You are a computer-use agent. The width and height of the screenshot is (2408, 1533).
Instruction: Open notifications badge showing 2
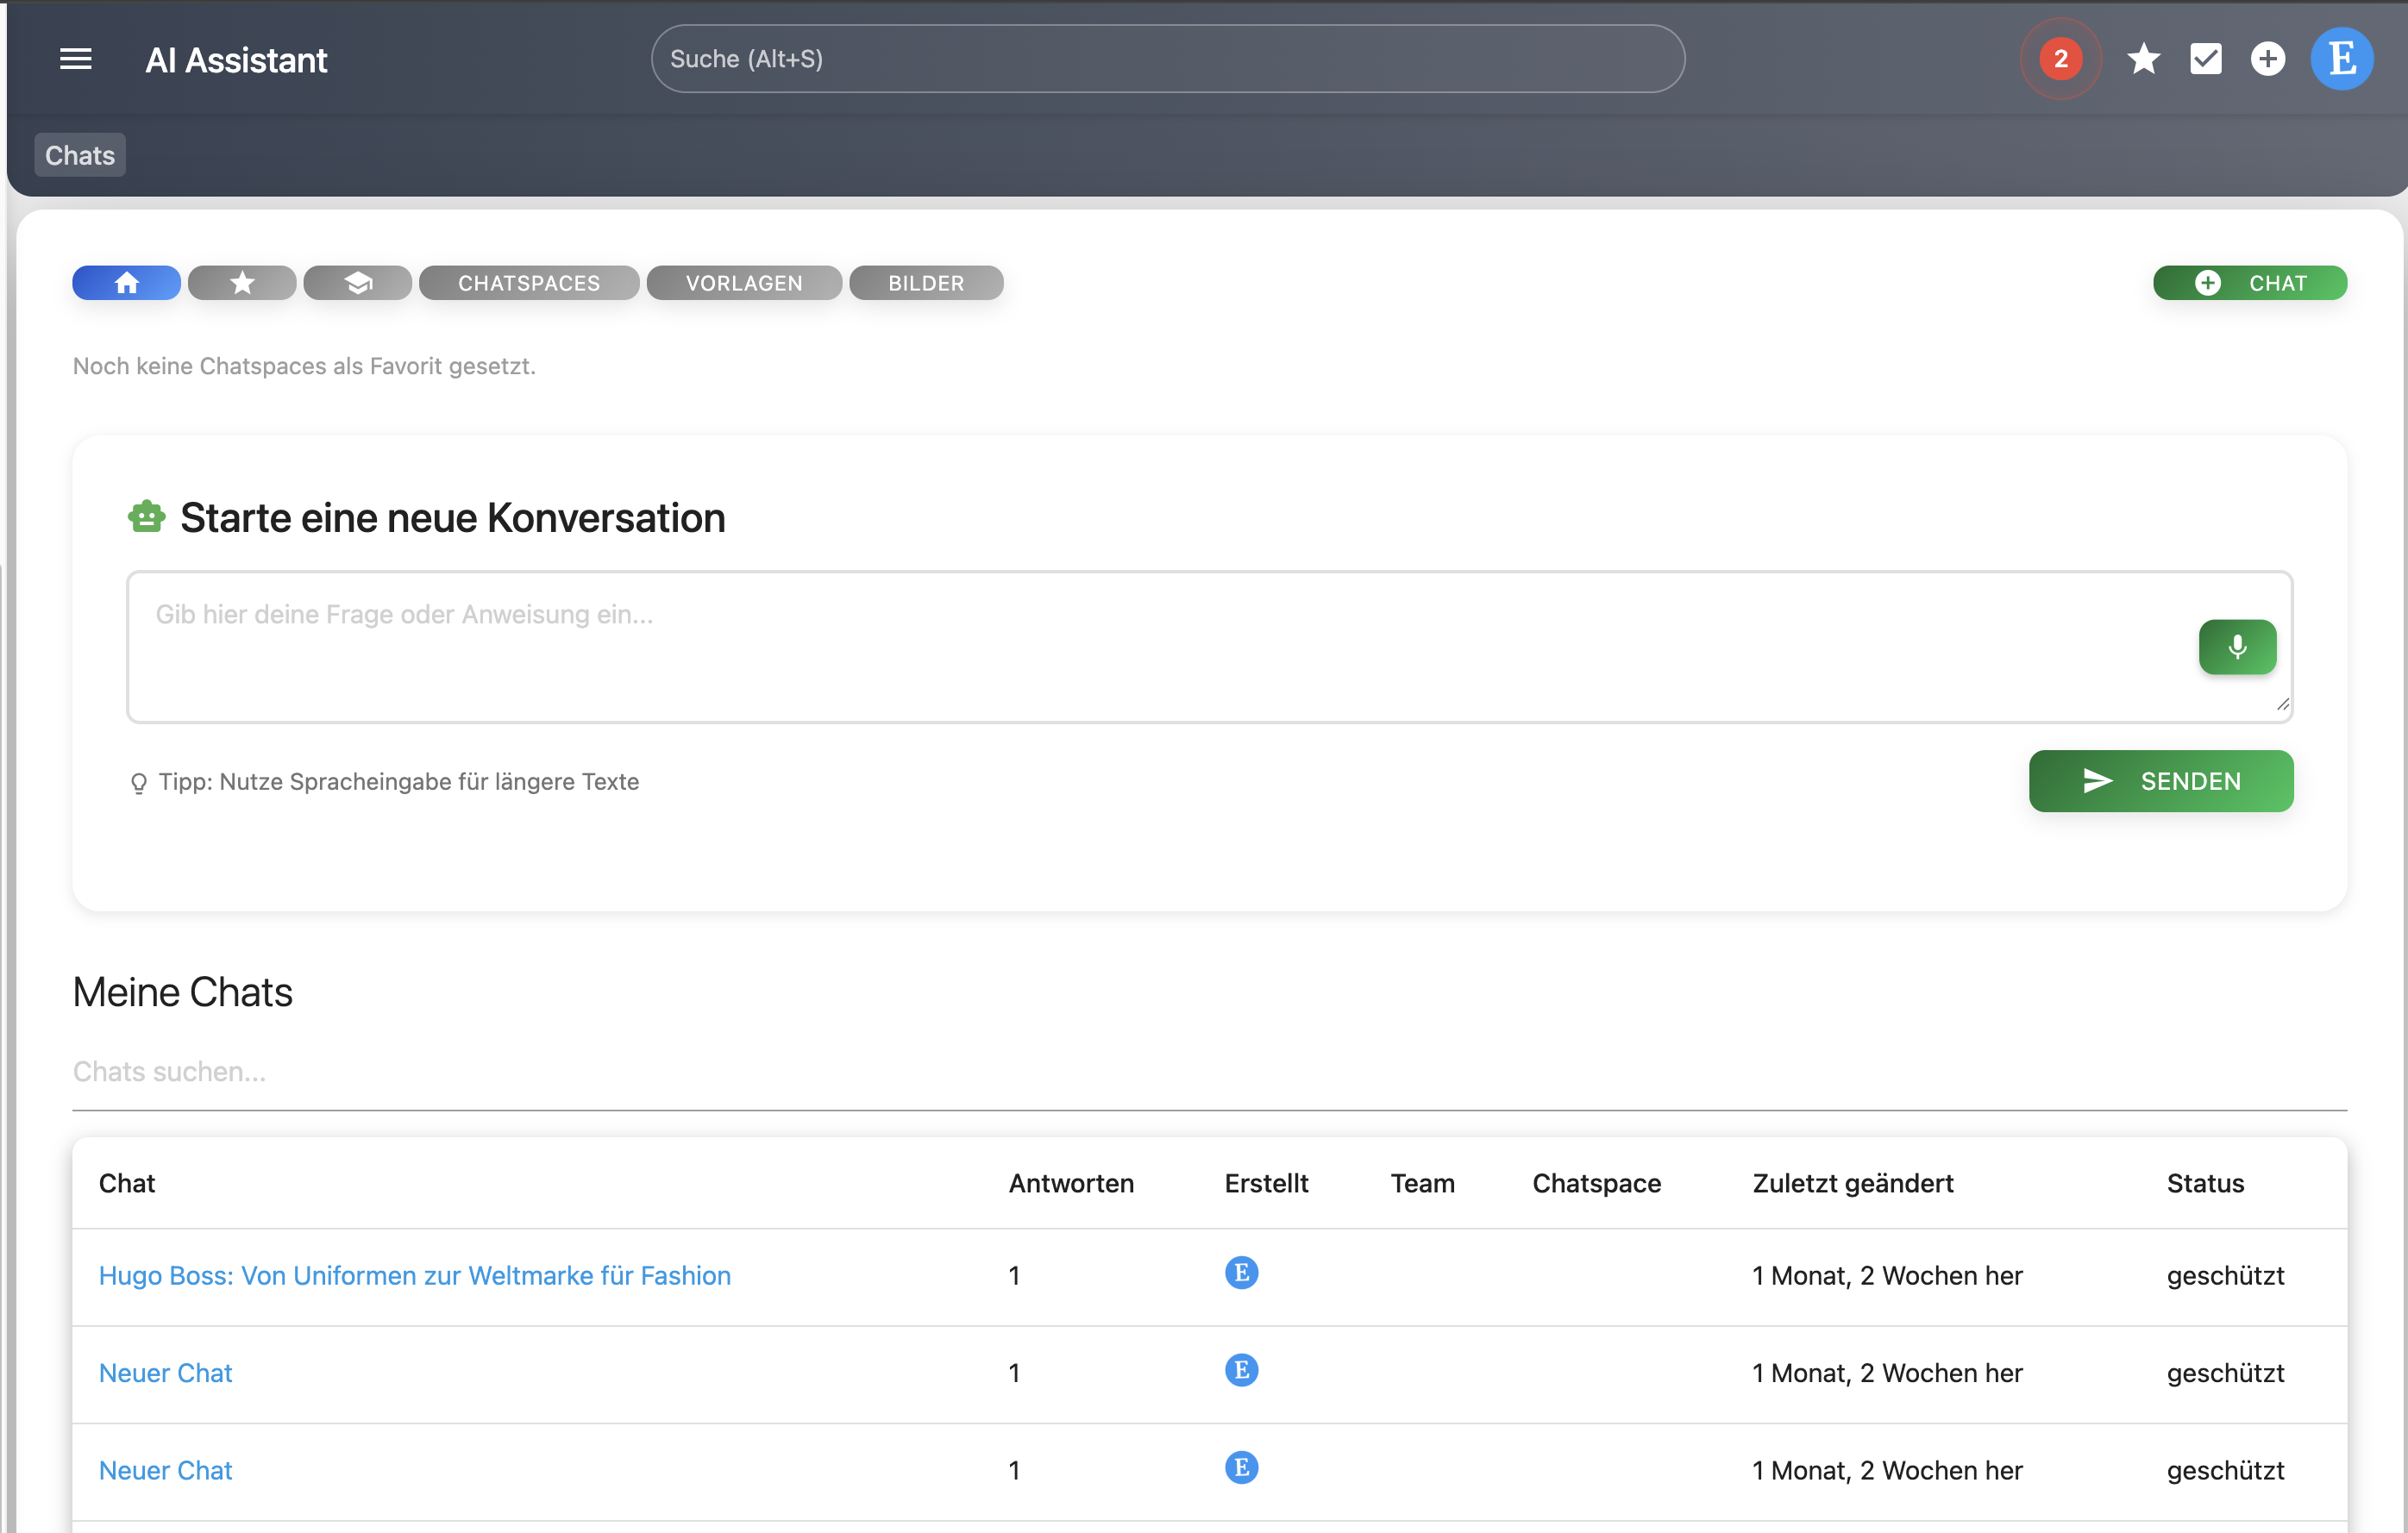(x=2060, y=60)
